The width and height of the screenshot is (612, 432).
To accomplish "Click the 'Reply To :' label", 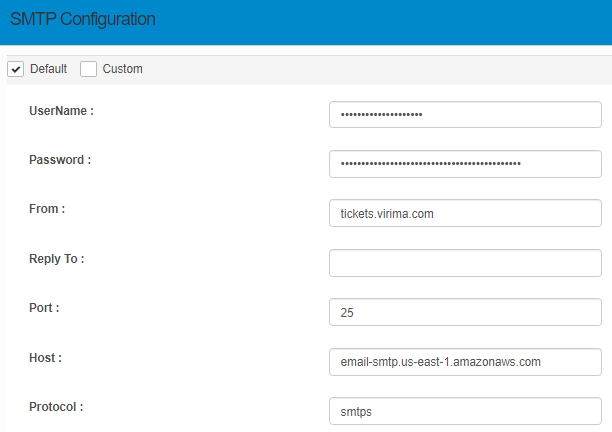I will pyautogui.click(x=56, y=259).
